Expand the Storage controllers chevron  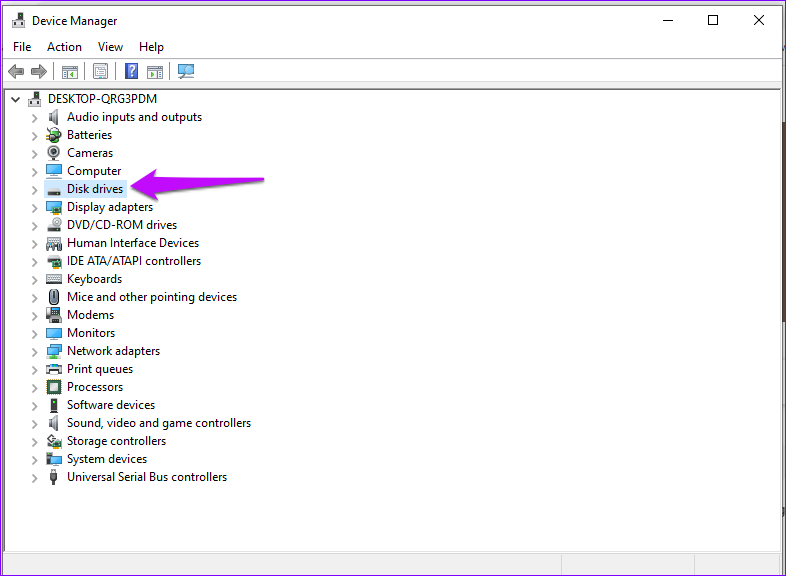click(34, 442)
